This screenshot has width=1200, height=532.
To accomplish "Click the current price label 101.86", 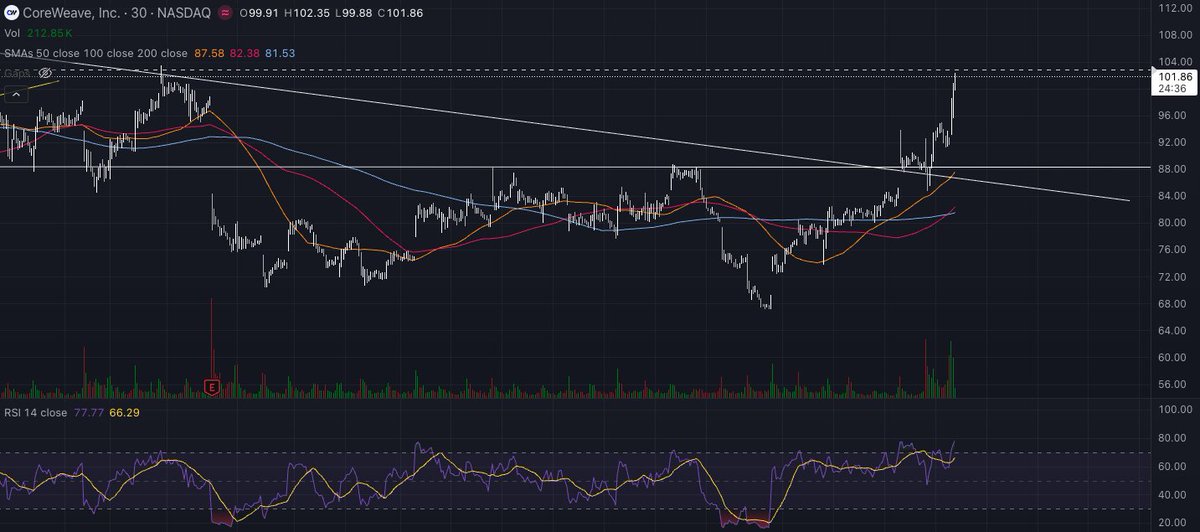I will [1172, 77].
